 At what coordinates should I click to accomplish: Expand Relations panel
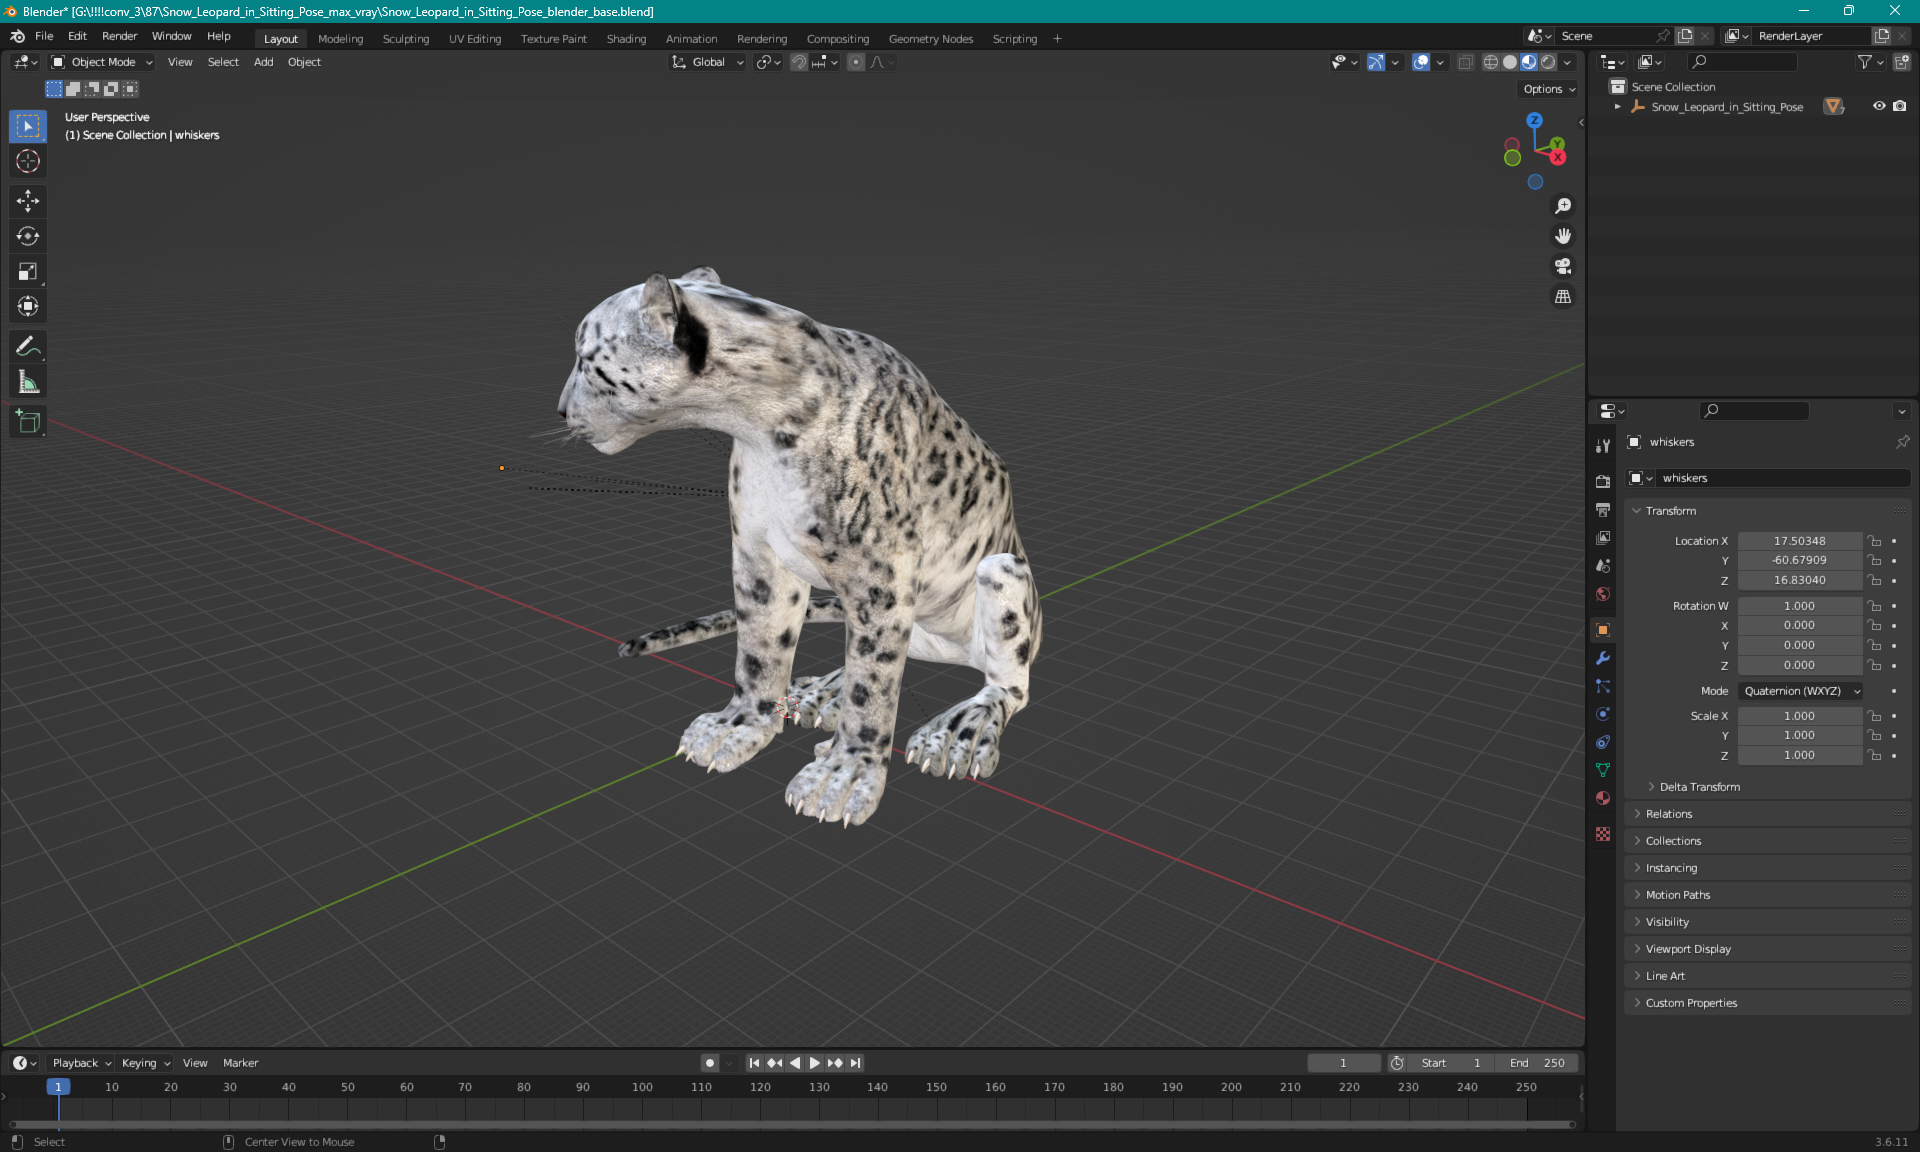click(x=1767, y=814)
